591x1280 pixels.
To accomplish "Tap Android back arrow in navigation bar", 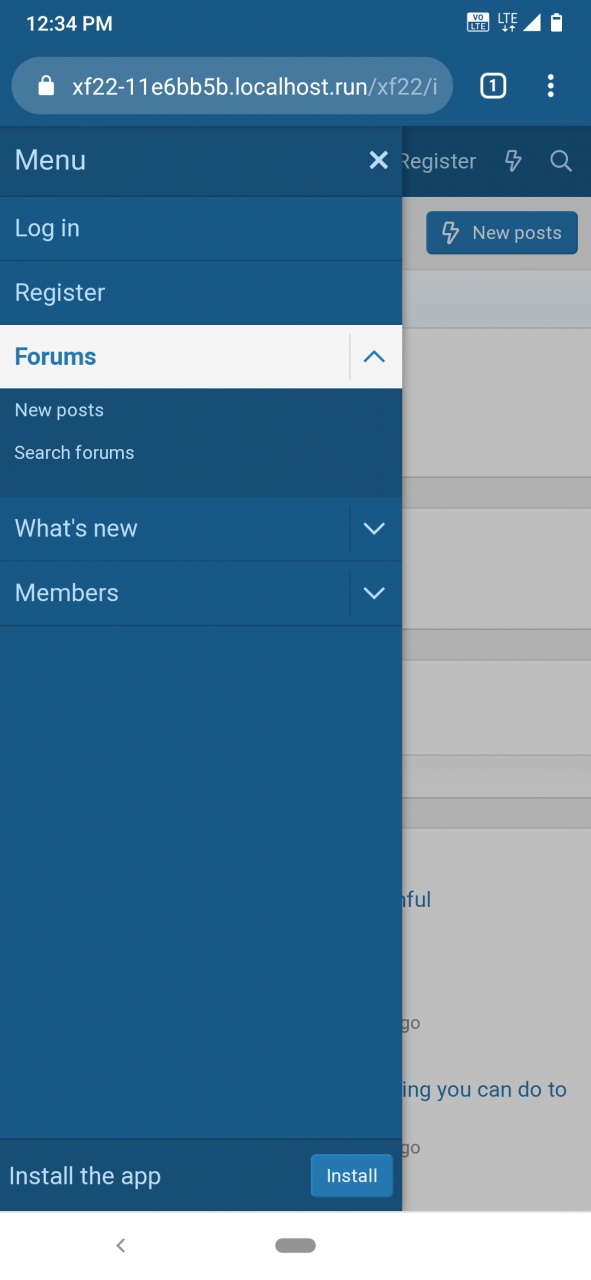I will (x=120, y=1245).
